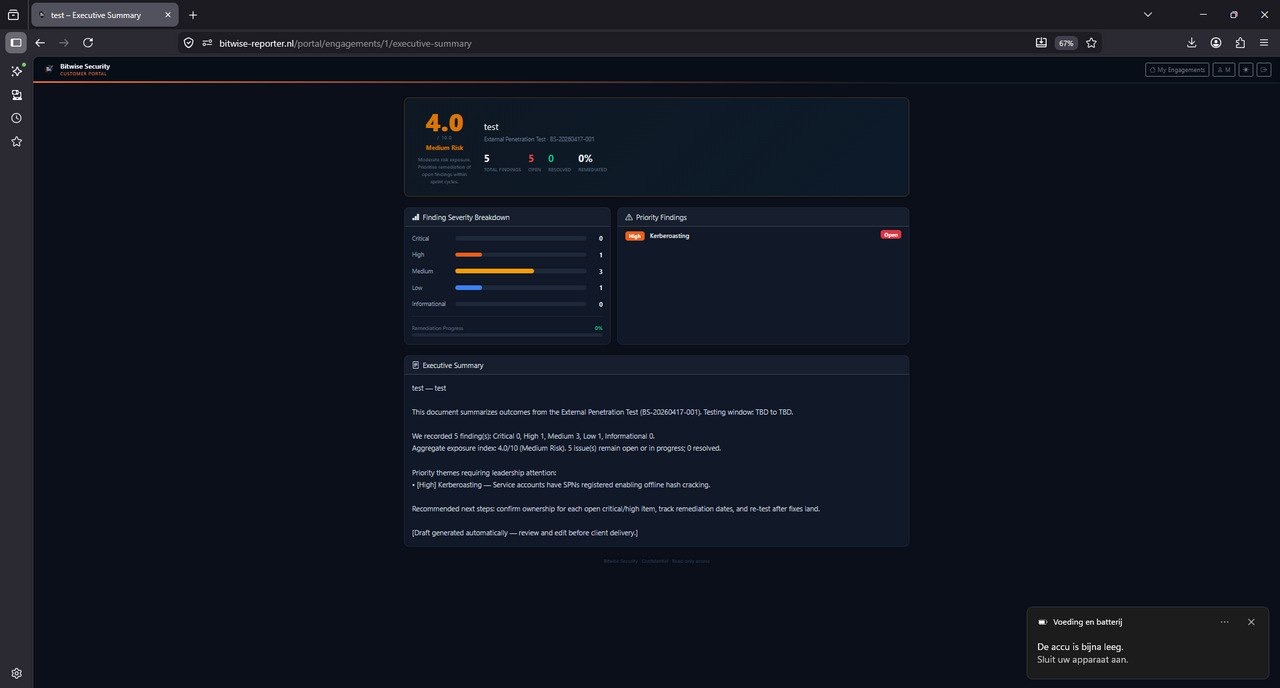Image resolution: width=1280 pixels, height=688 pixels.
Task: Click the Voeding en batterij notification title
Action: pos(1087,622)
